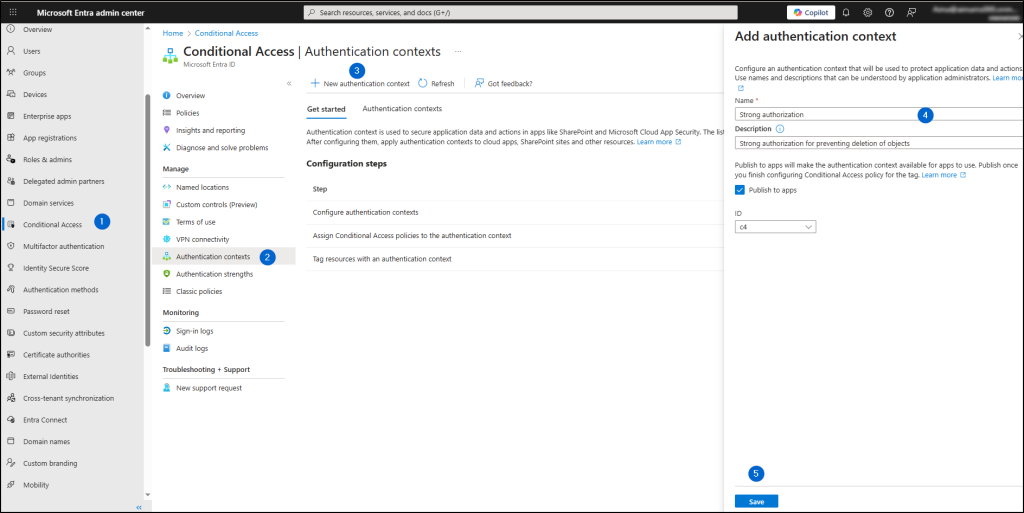The image size is (1024, 513).
Task: Open Diagnose and solve problems
Action: tap(222, 148)
